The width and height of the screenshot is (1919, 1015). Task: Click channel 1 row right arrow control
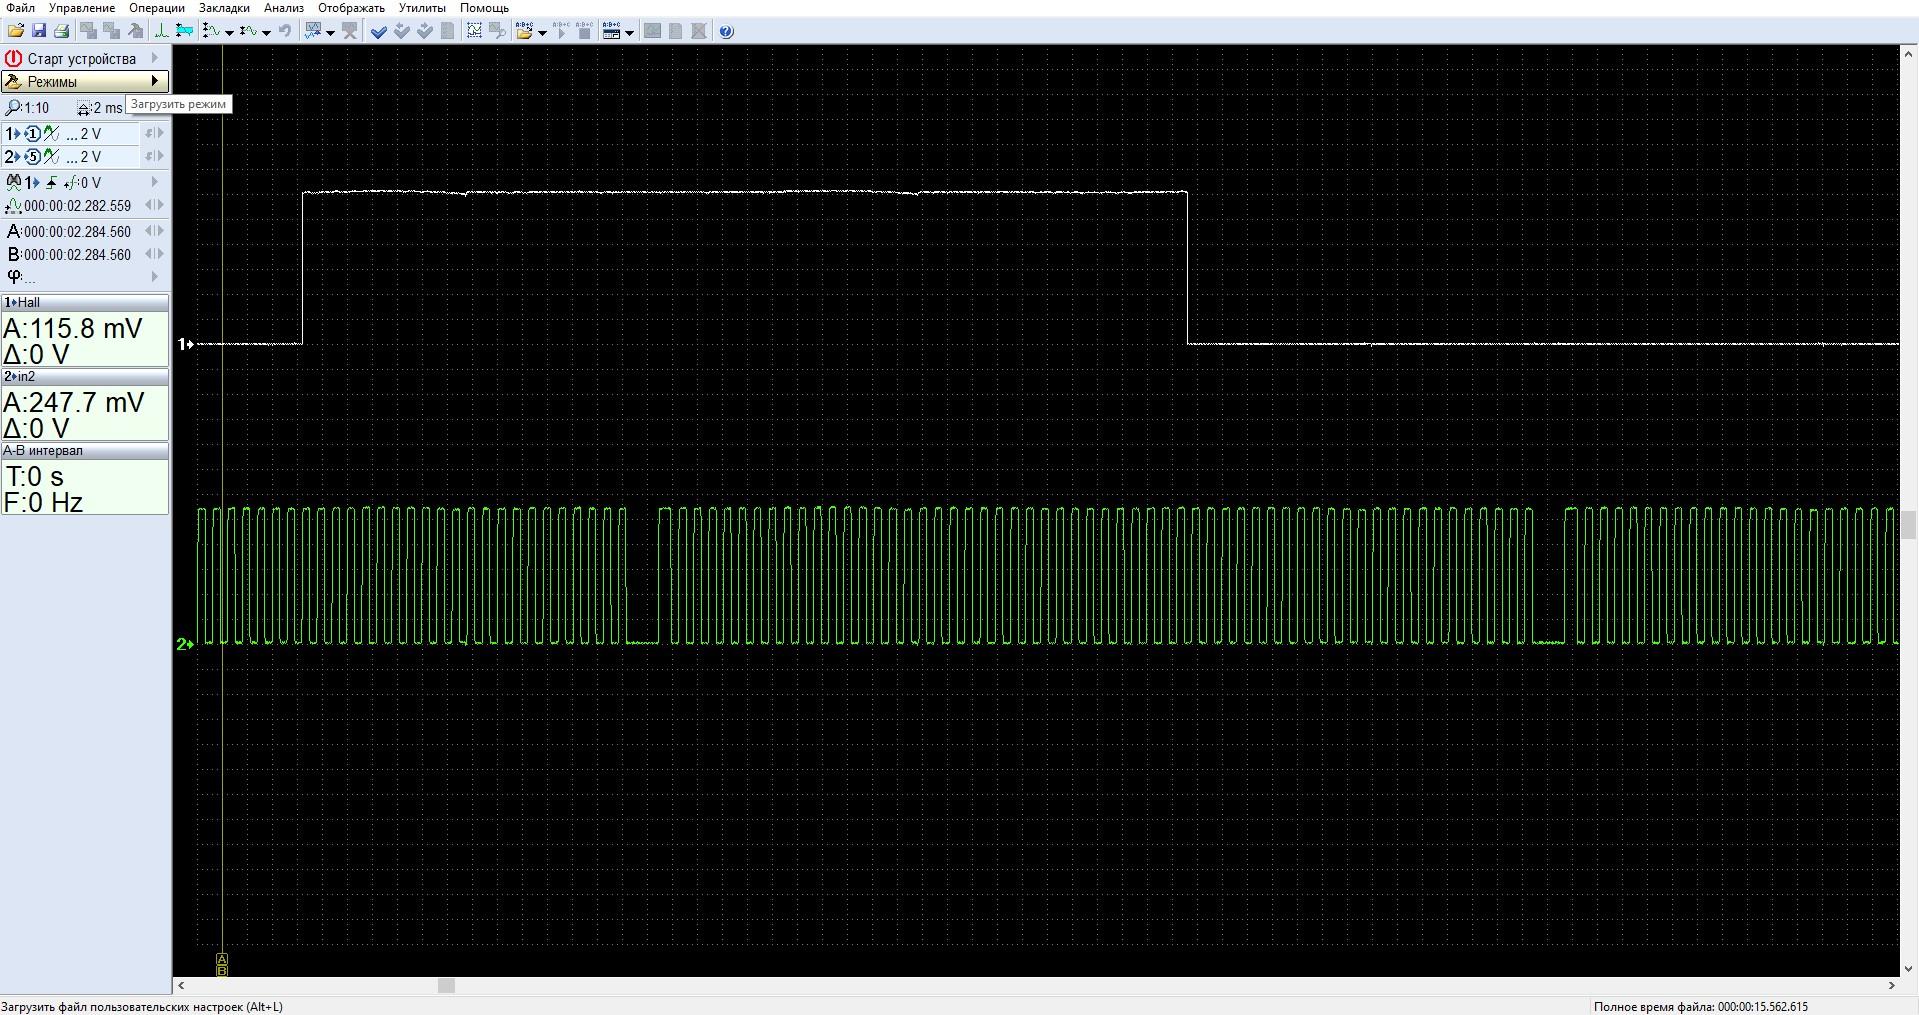pos(160,133)
